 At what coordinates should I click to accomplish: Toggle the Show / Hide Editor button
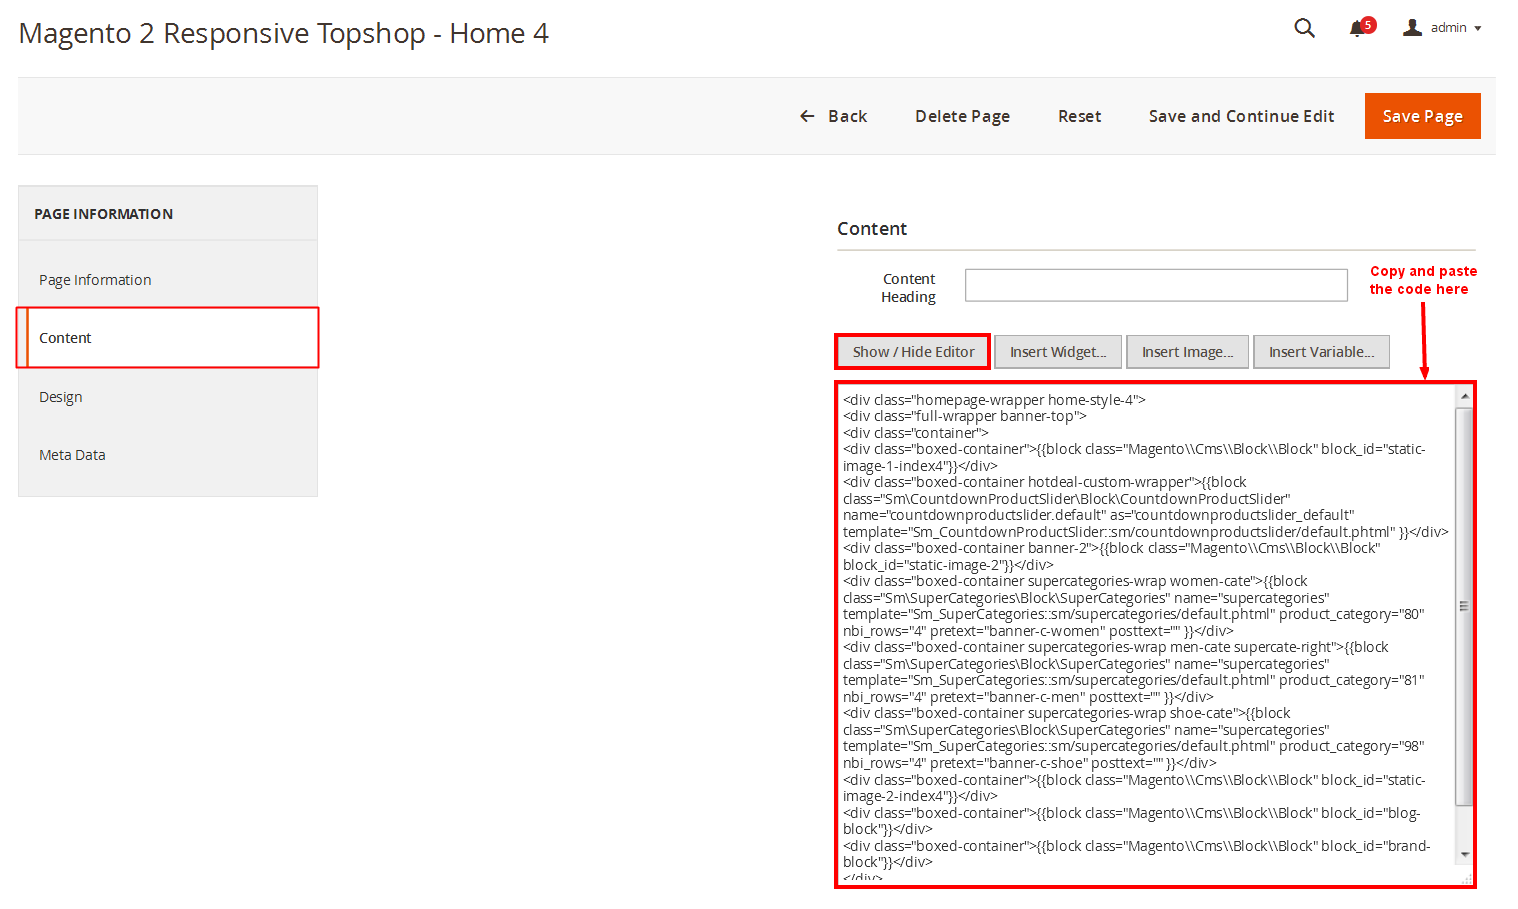pos(913,352)
